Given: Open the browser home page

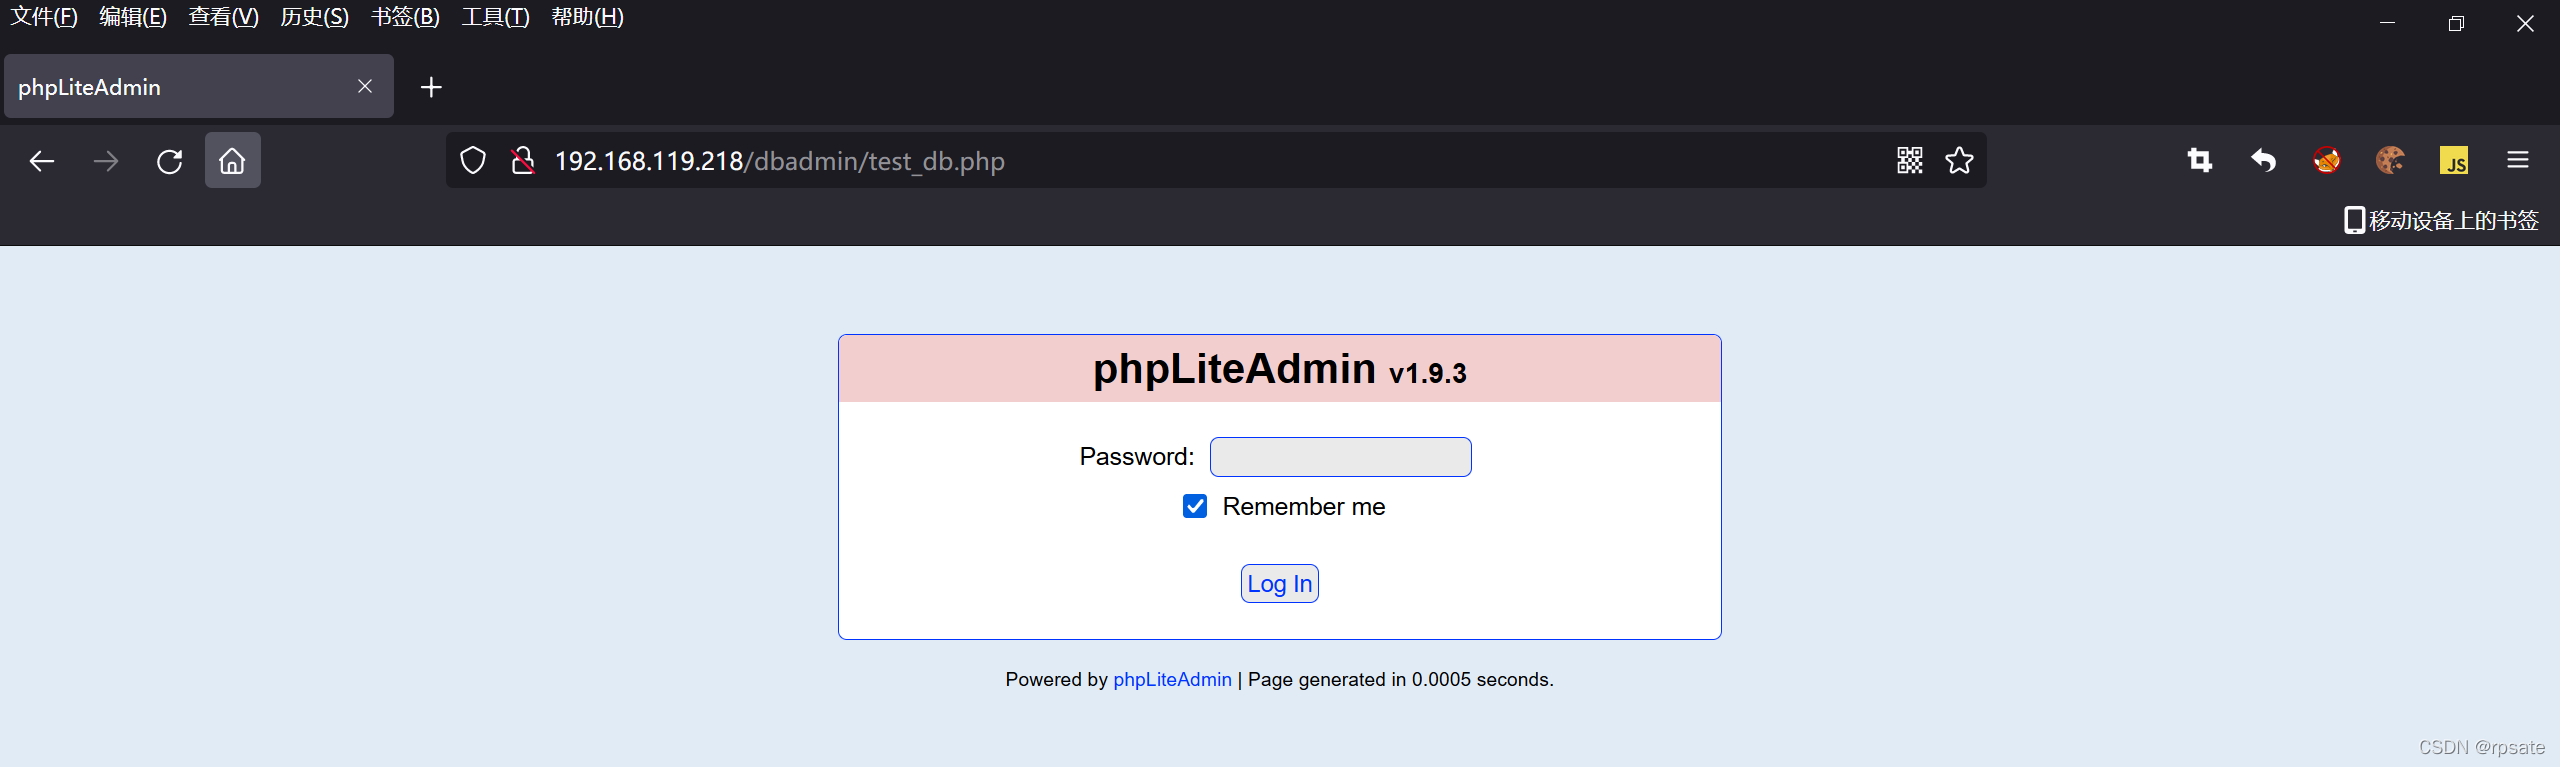Looking at the screenshot, I should tap(232, 161).
